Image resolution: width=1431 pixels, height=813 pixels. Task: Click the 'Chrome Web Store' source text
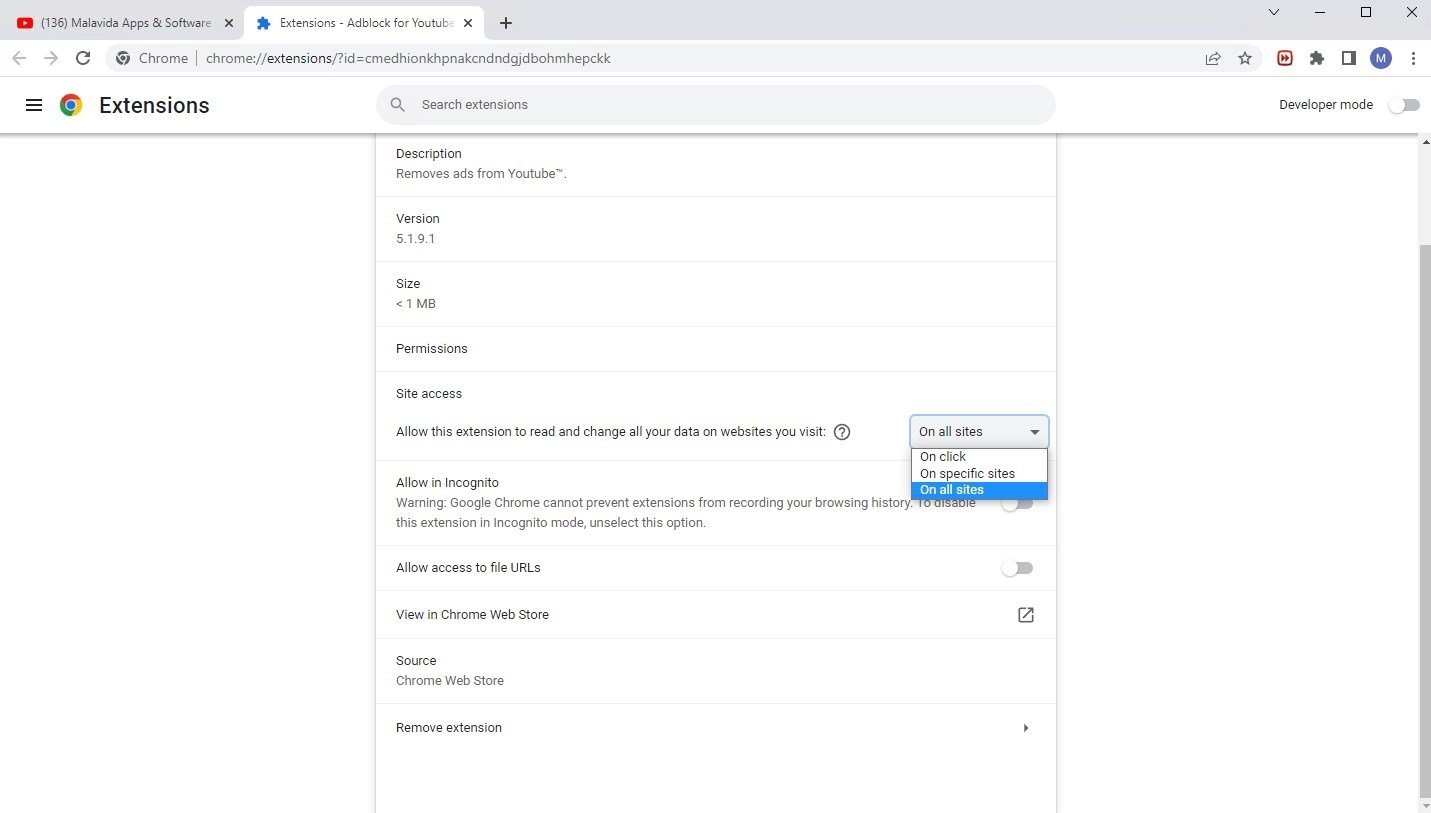[x=450, y=681]
